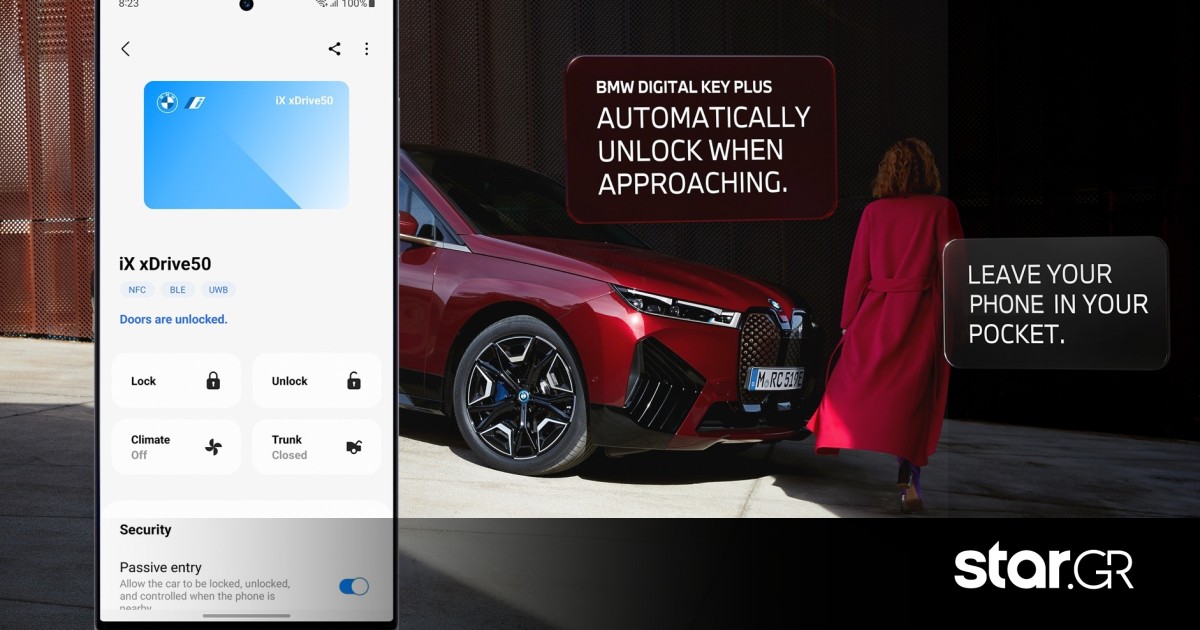Screen dimensions: 1200x630
Task: Click 'BMW DIGITAL KEY PLUS' banner text
Action: (684, 87)
